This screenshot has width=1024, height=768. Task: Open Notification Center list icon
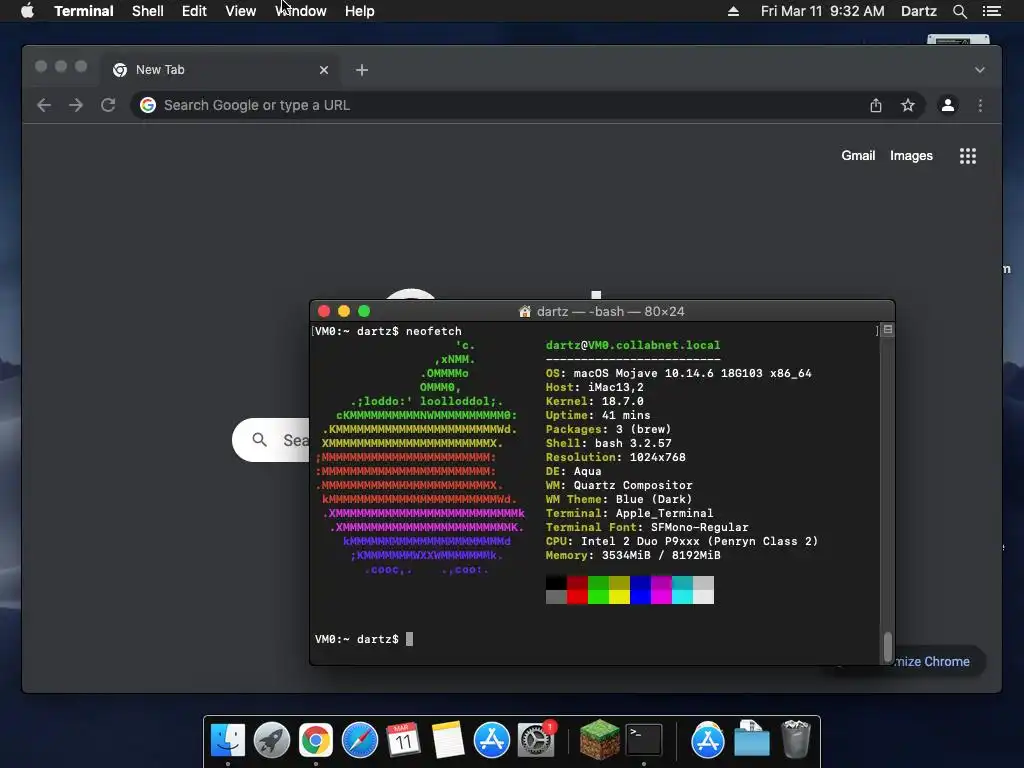[x=991, y=11]
